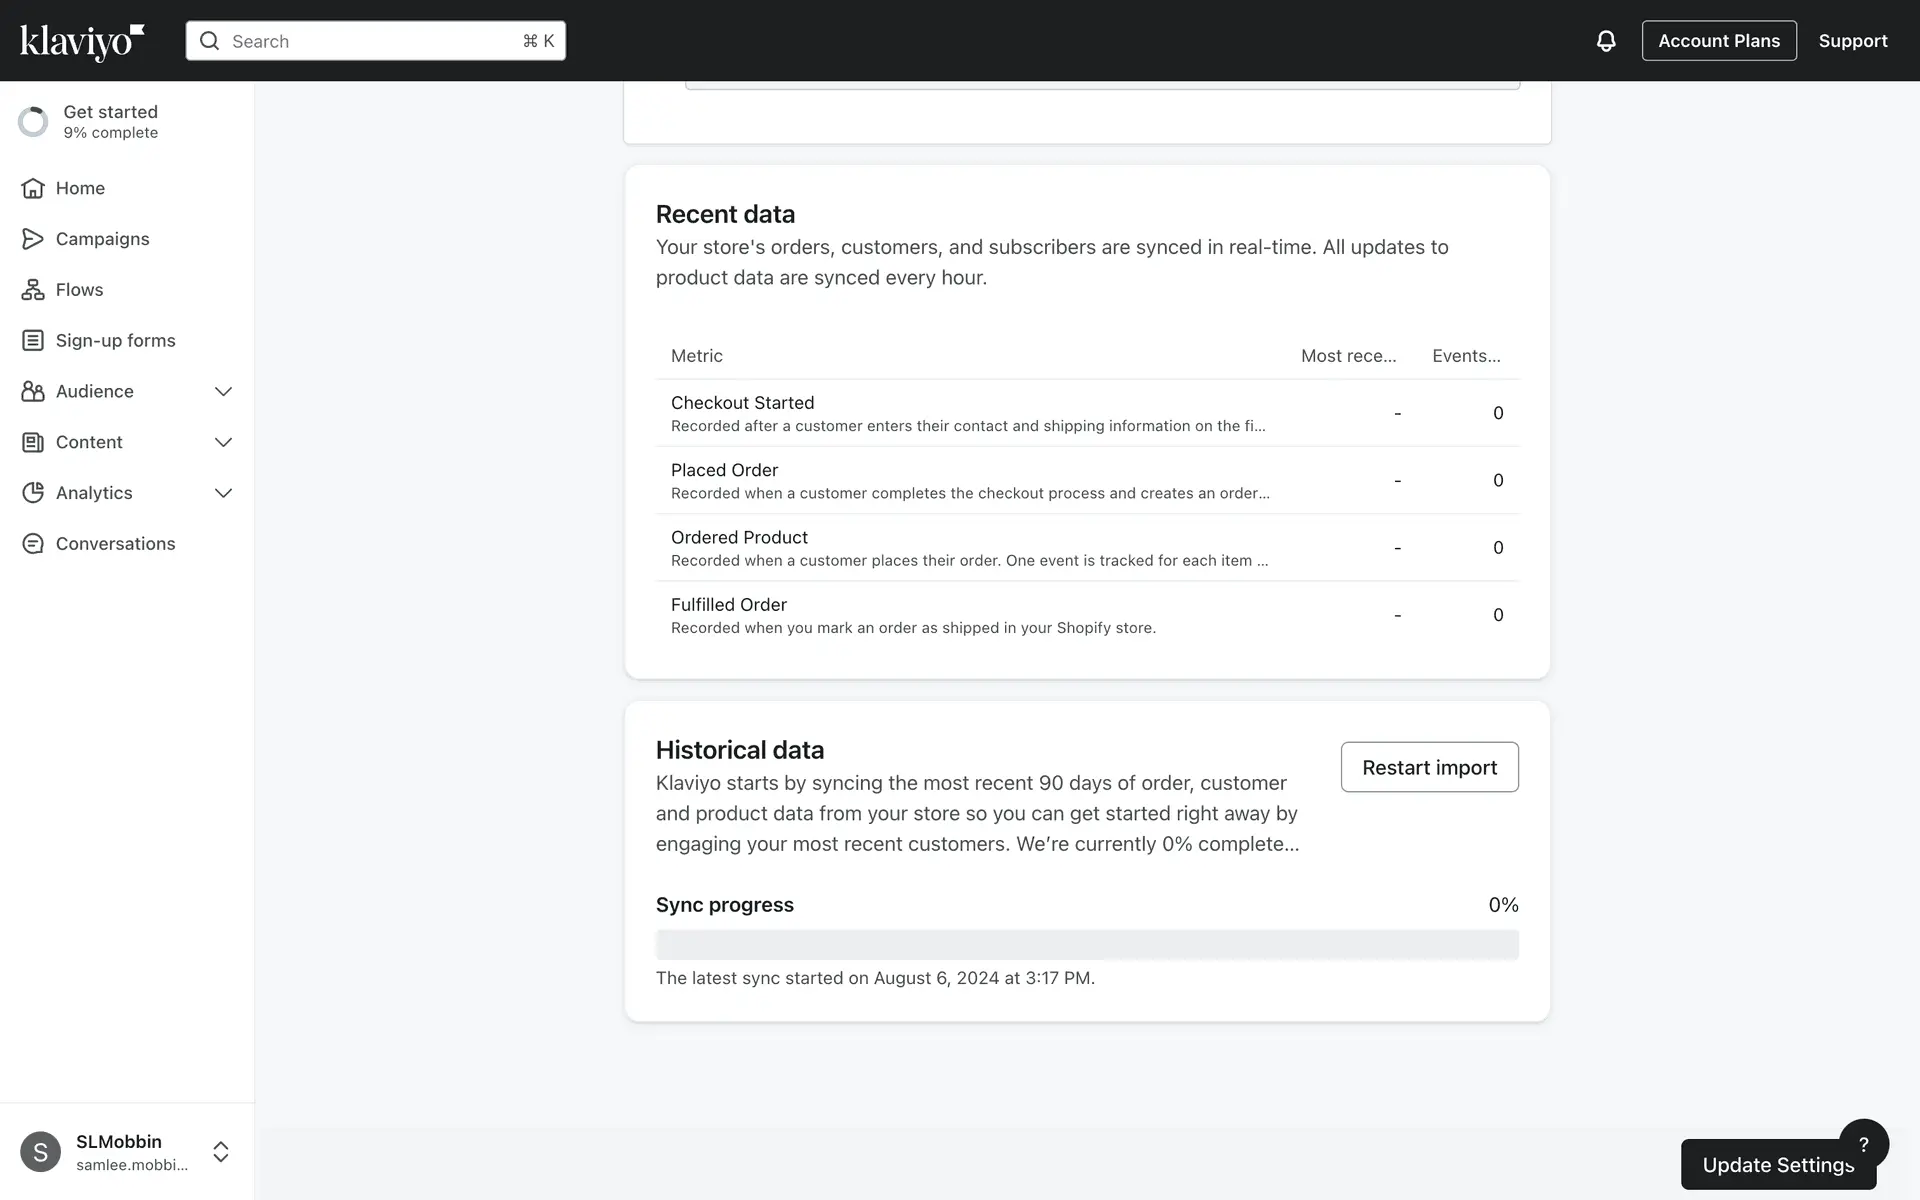The width and height of the screenshot is (1920, 1200).
Task: Open notifications bell icon
Action: [x=1605, y=41]
